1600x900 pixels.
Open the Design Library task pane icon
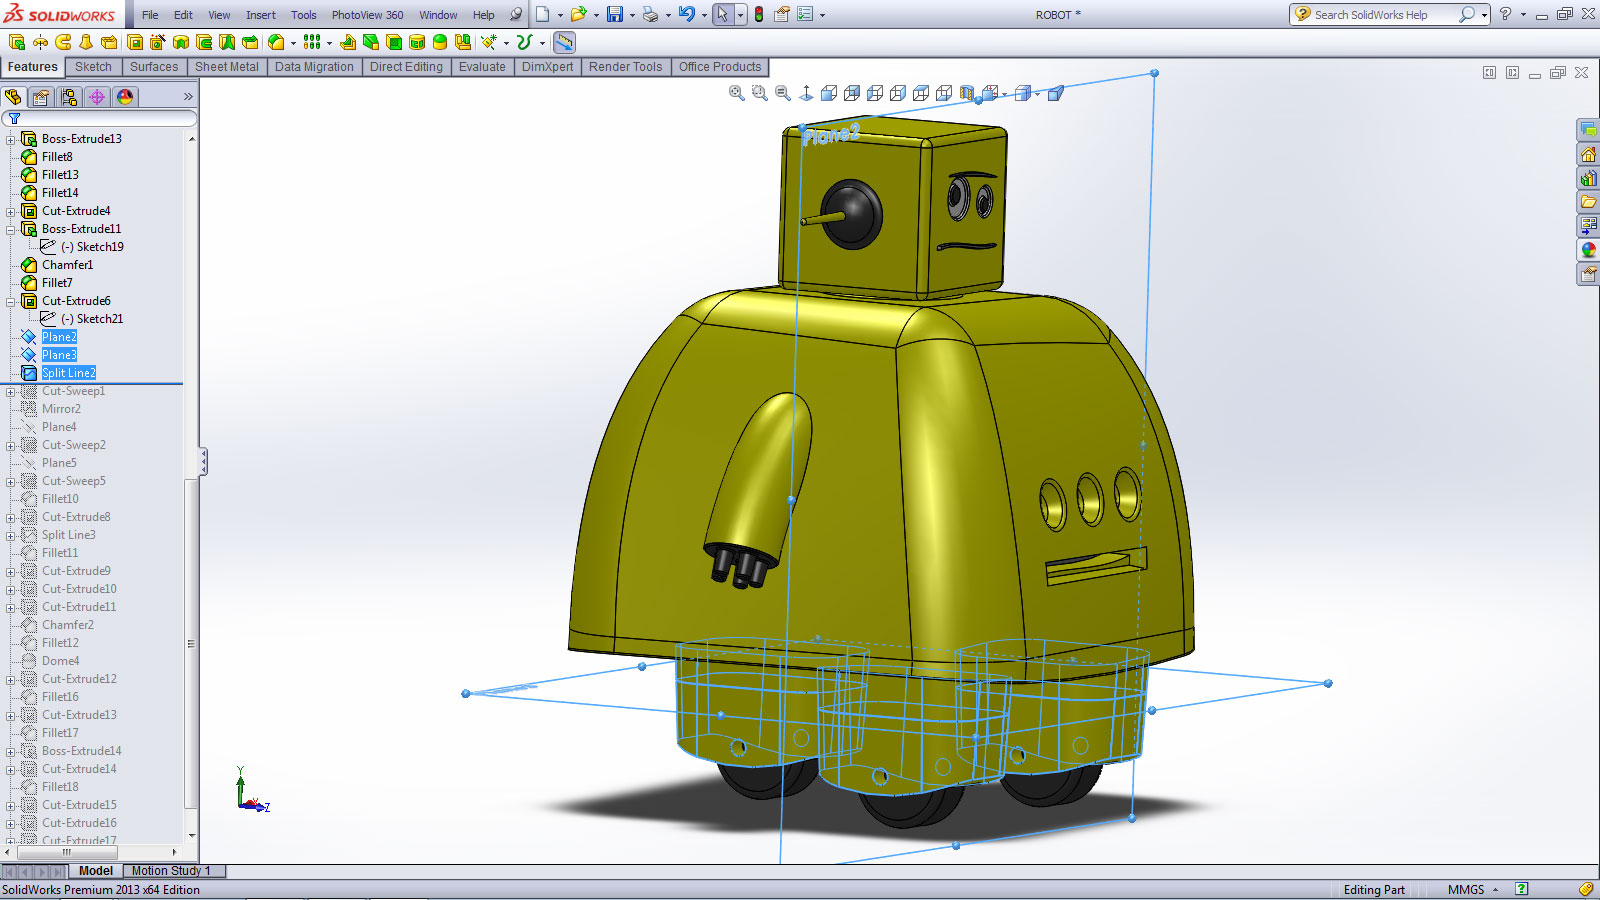coord(1588,178)
